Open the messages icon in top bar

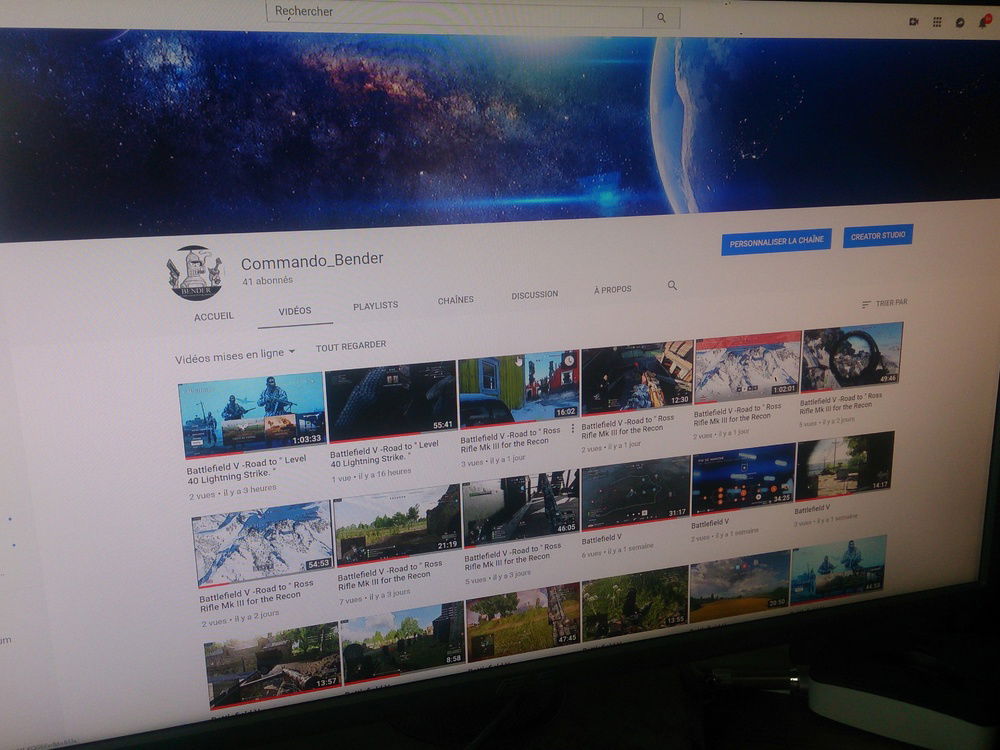click(960, 22)
